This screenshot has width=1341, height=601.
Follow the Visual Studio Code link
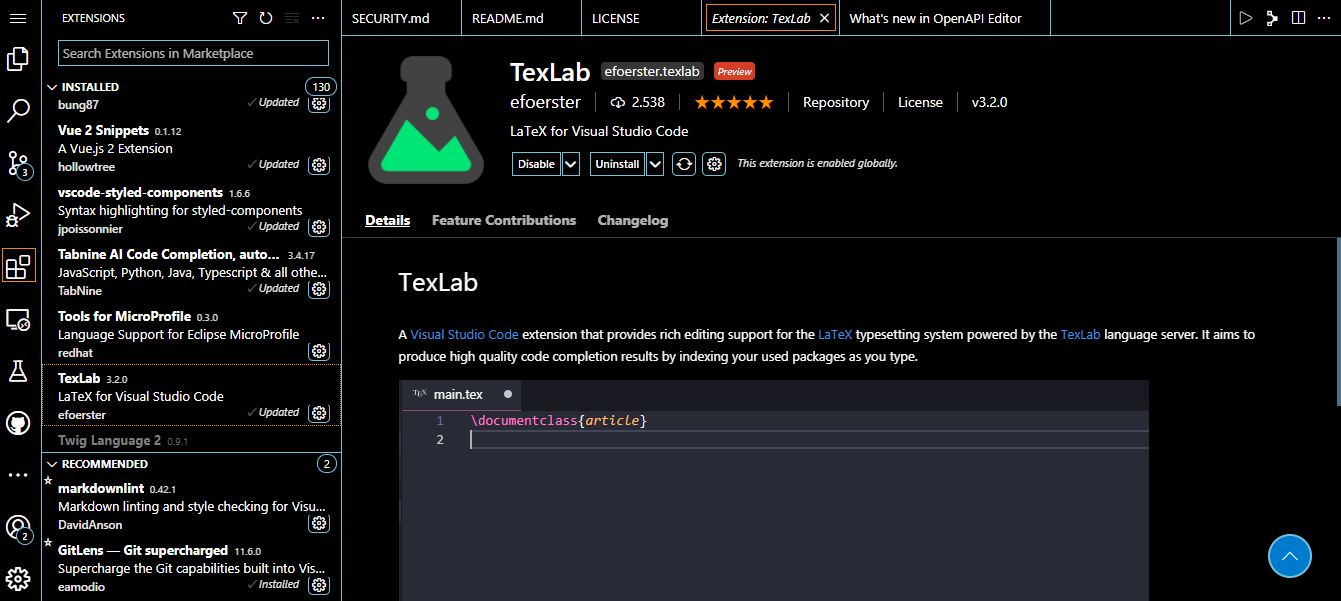464,334
